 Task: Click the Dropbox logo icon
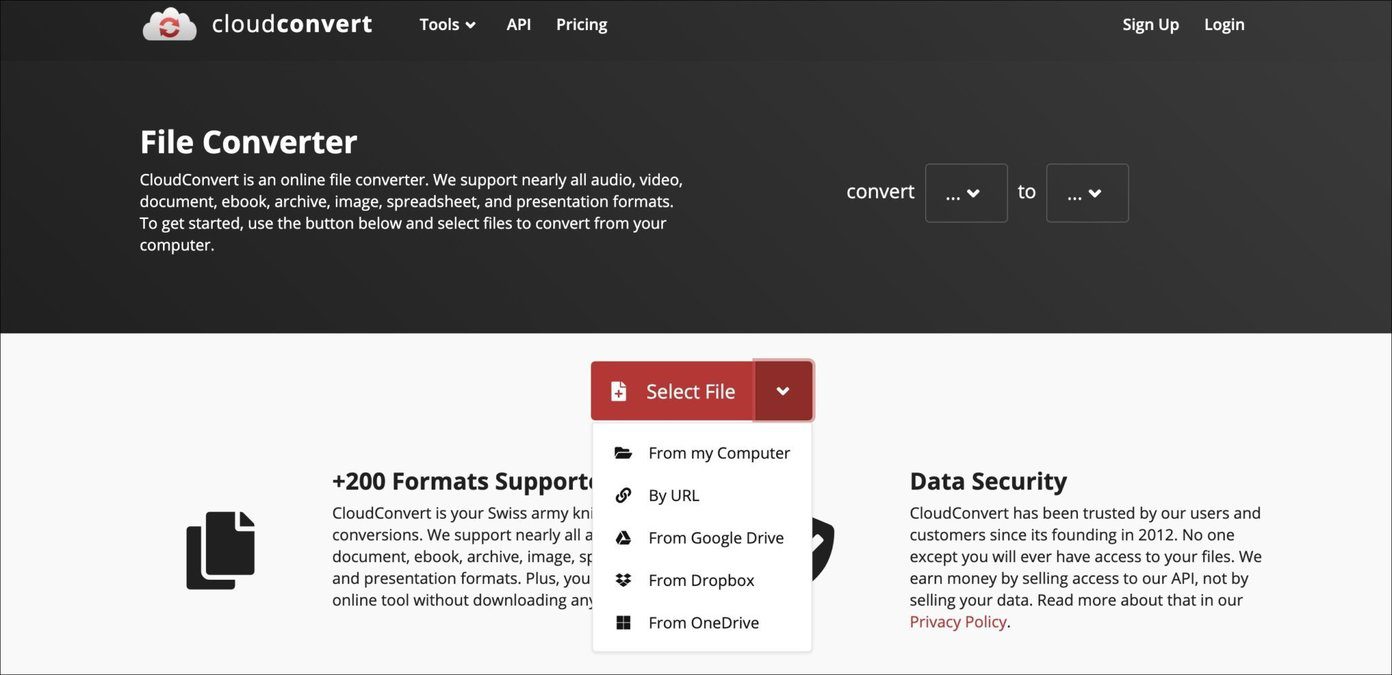(623, 580)
